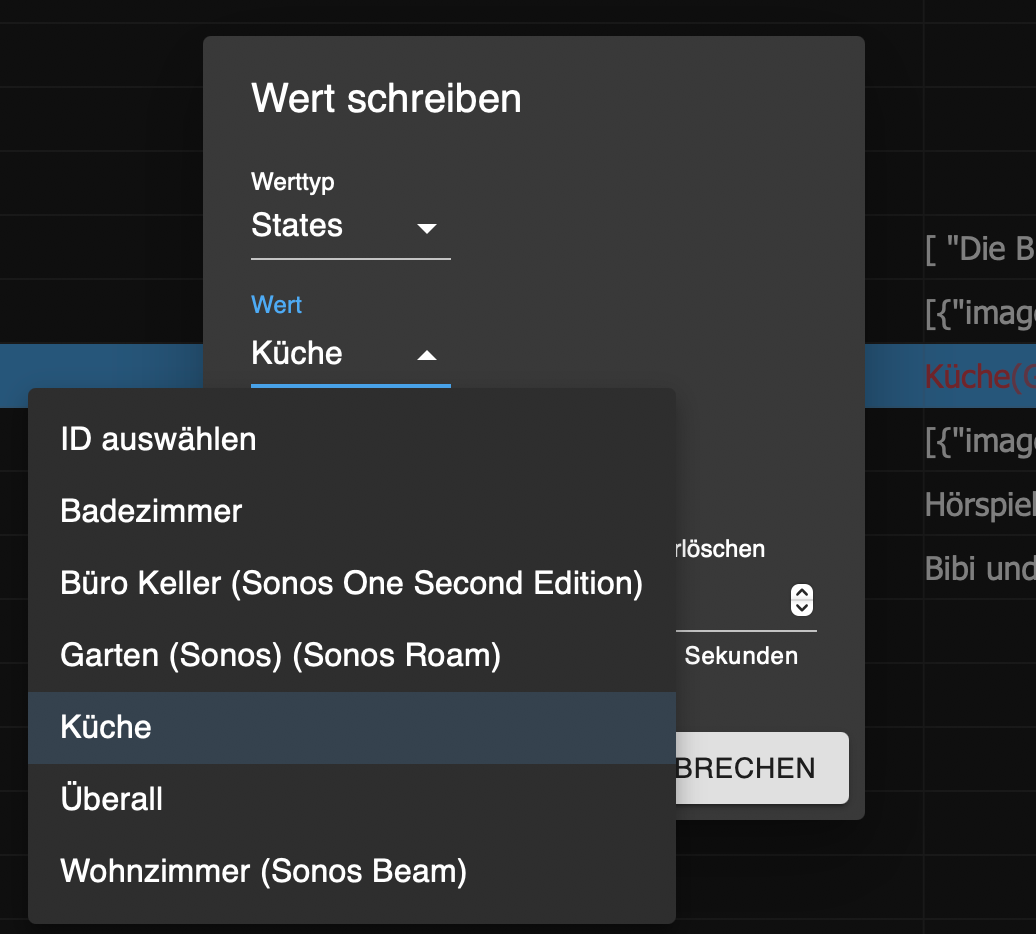Click the red Küche value in the table

pyautogui.click(x=980, y=377)
